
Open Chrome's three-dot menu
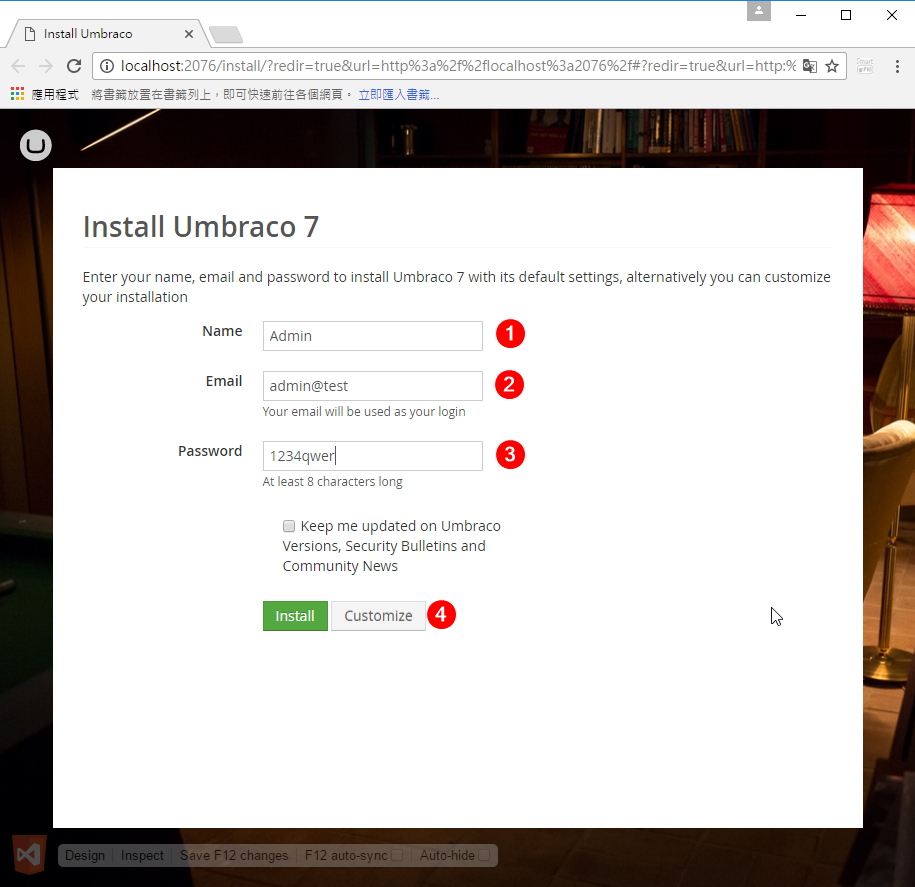point(897,66)
